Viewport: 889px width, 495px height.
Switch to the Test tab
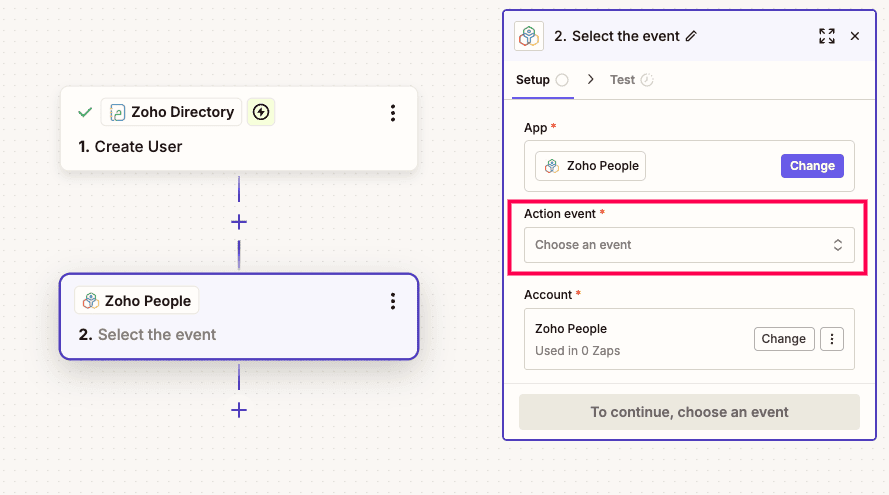(623, 80)
